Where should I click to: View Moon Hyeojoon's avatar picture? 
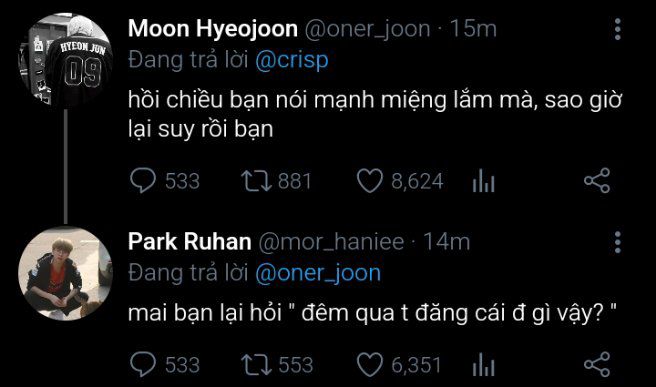point(66,61)
